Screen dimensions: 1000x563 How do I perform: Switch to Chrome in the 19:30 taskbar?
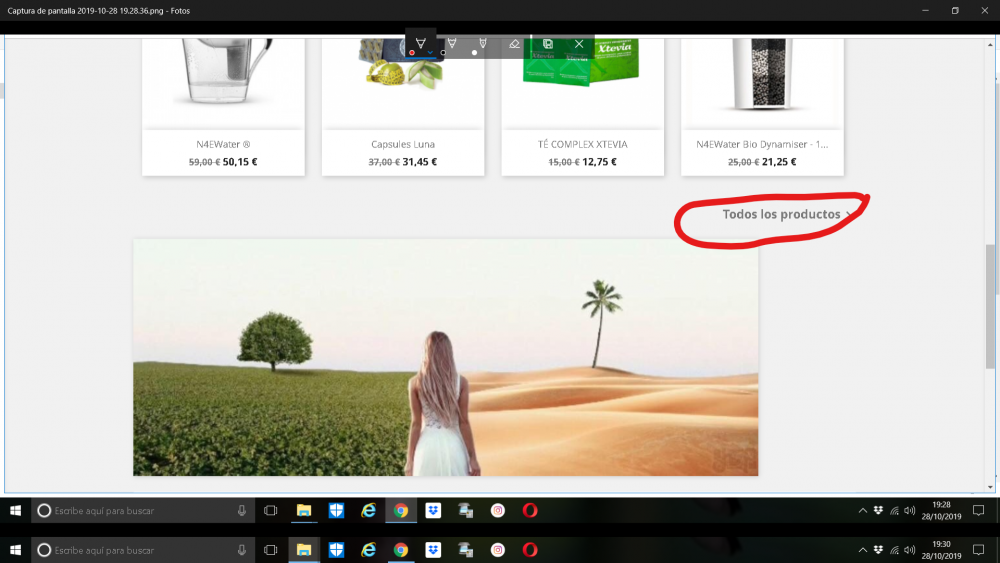pos(401,550)
